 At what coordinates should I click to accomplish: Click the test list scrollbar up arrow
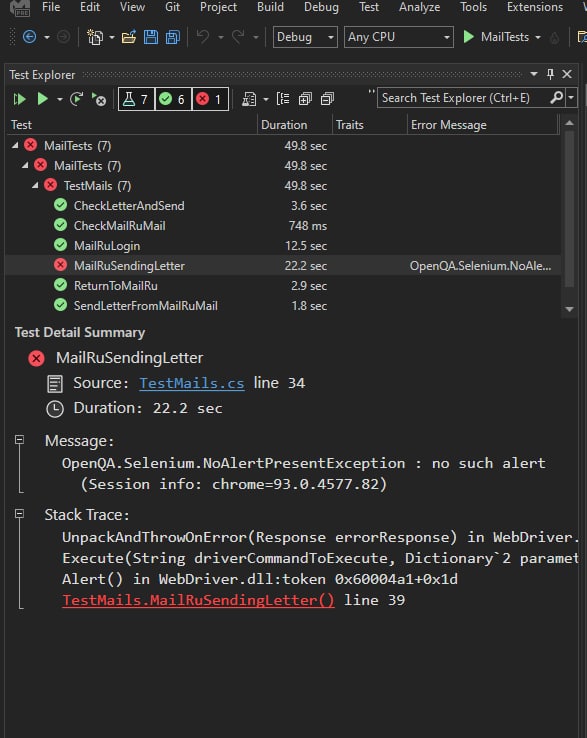tap(569, 123)
